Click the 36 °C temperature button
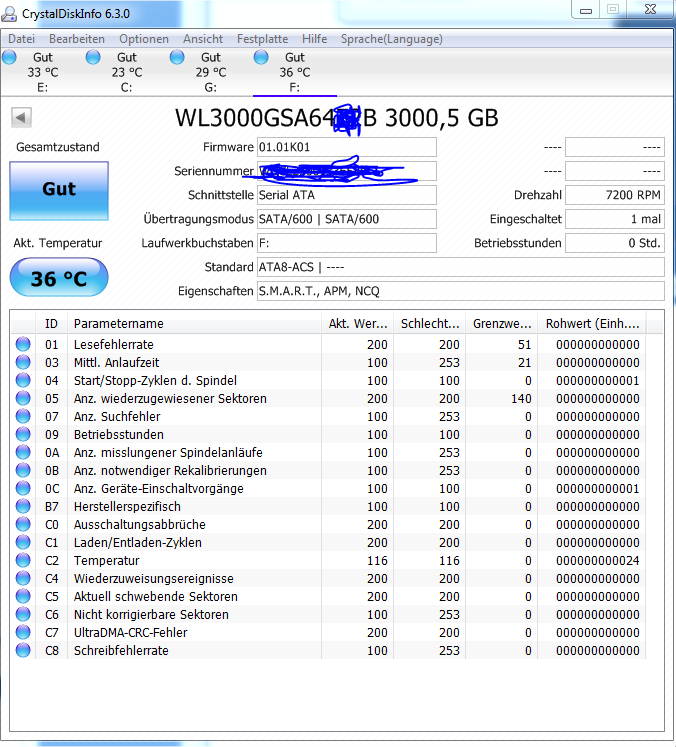 (x=59, y=277)
